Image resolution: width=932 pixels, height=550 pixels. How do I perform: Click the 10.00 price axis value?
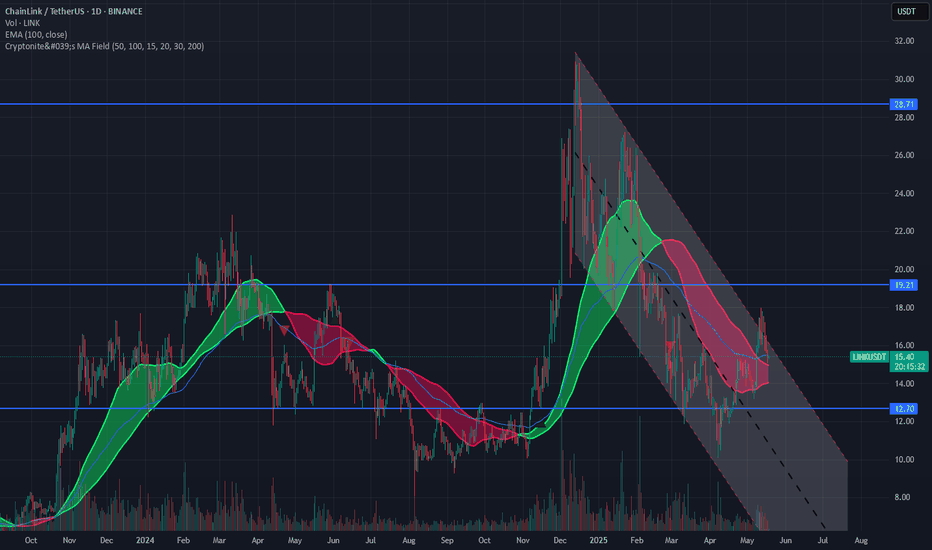[904, 460]
